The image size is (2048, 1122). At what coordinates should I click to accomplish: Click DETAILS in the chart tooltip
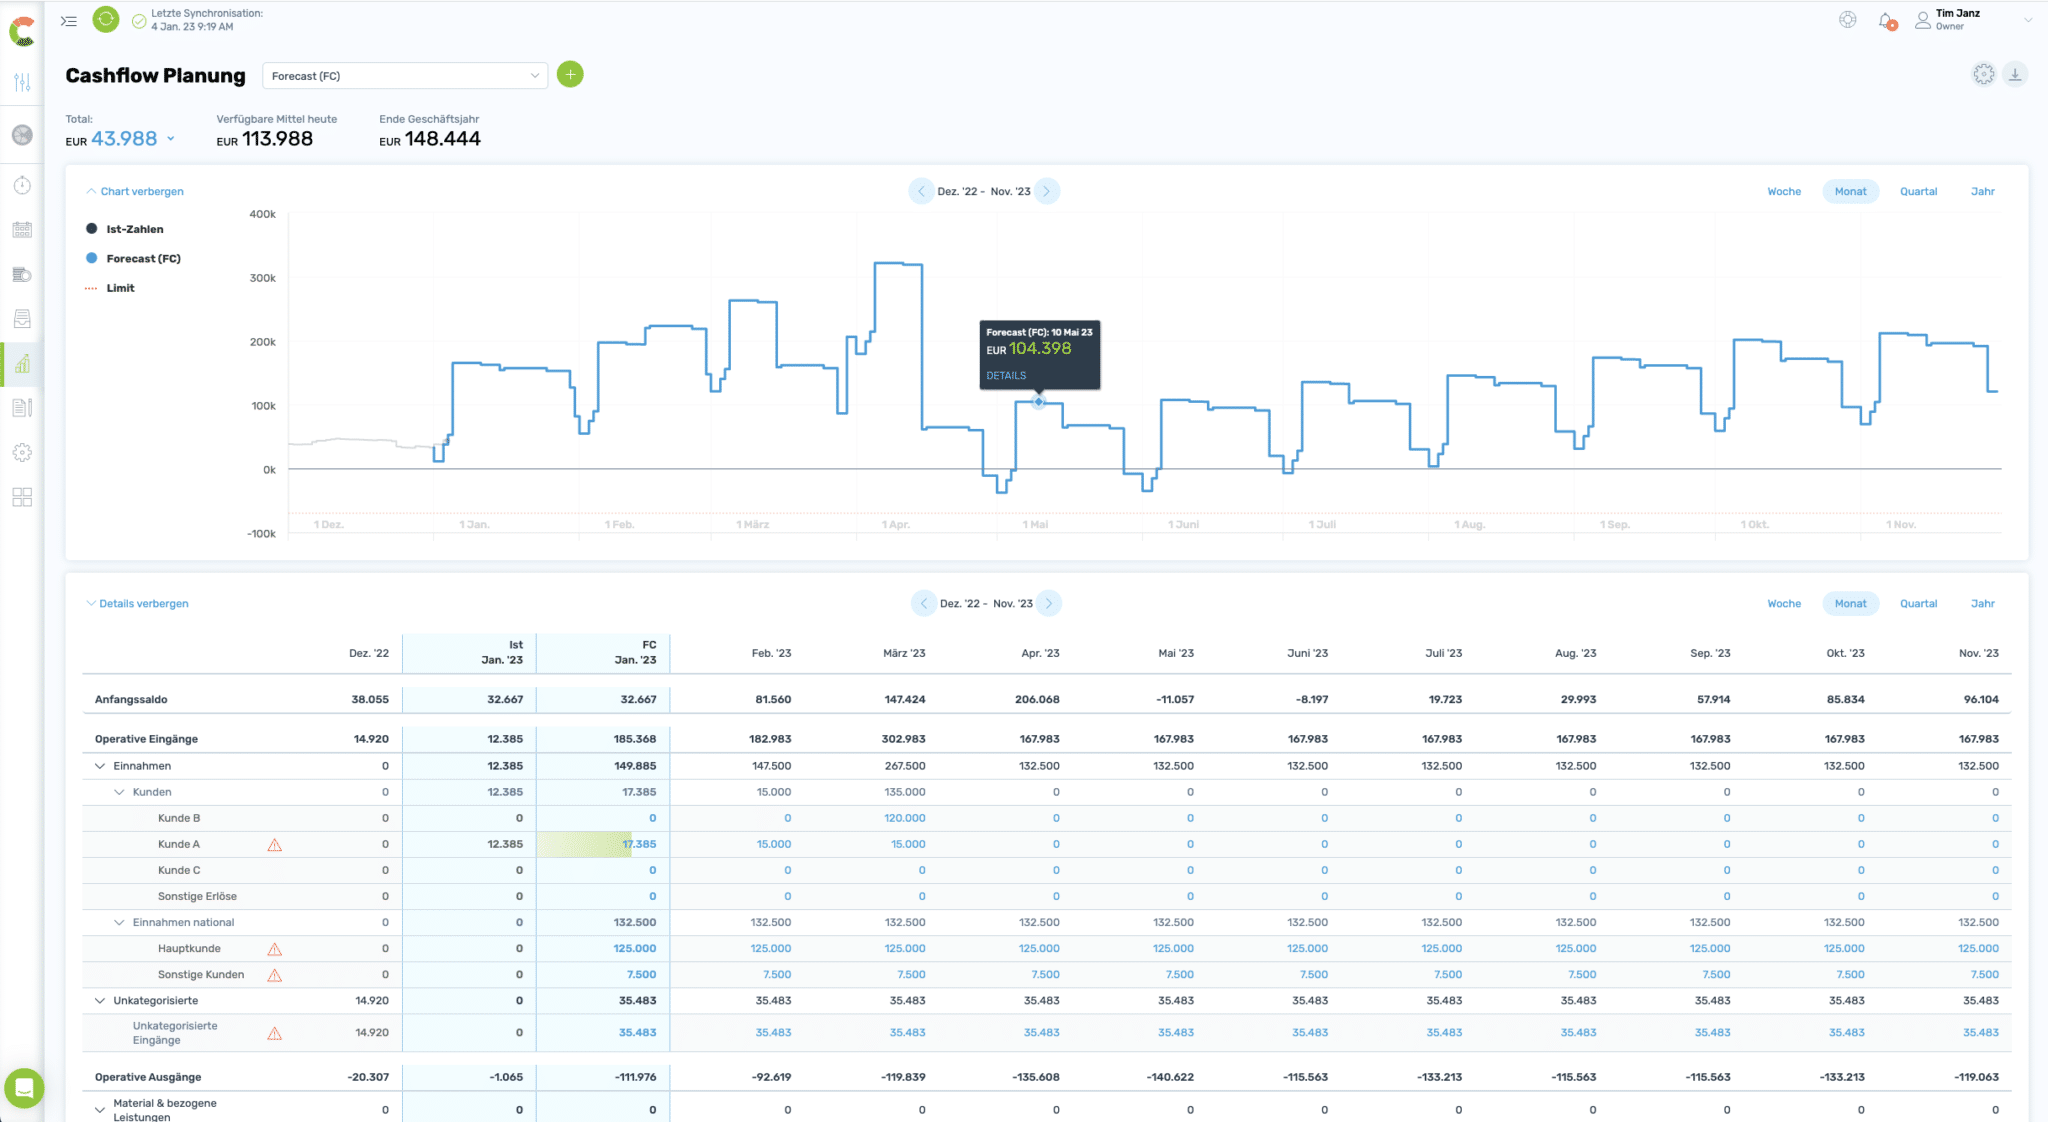[x=1006, y=376]
